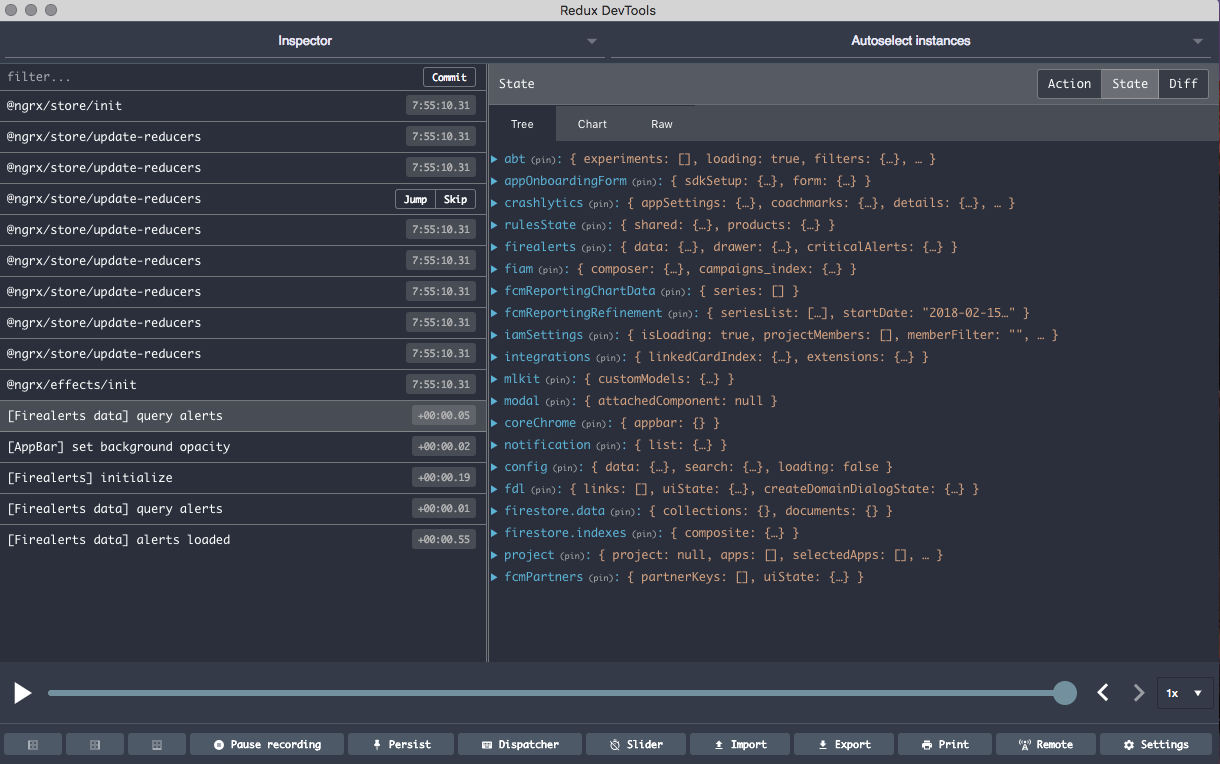Step forward to next action arrow
The image size is (1220, 764).
[x=1138, y=692]
